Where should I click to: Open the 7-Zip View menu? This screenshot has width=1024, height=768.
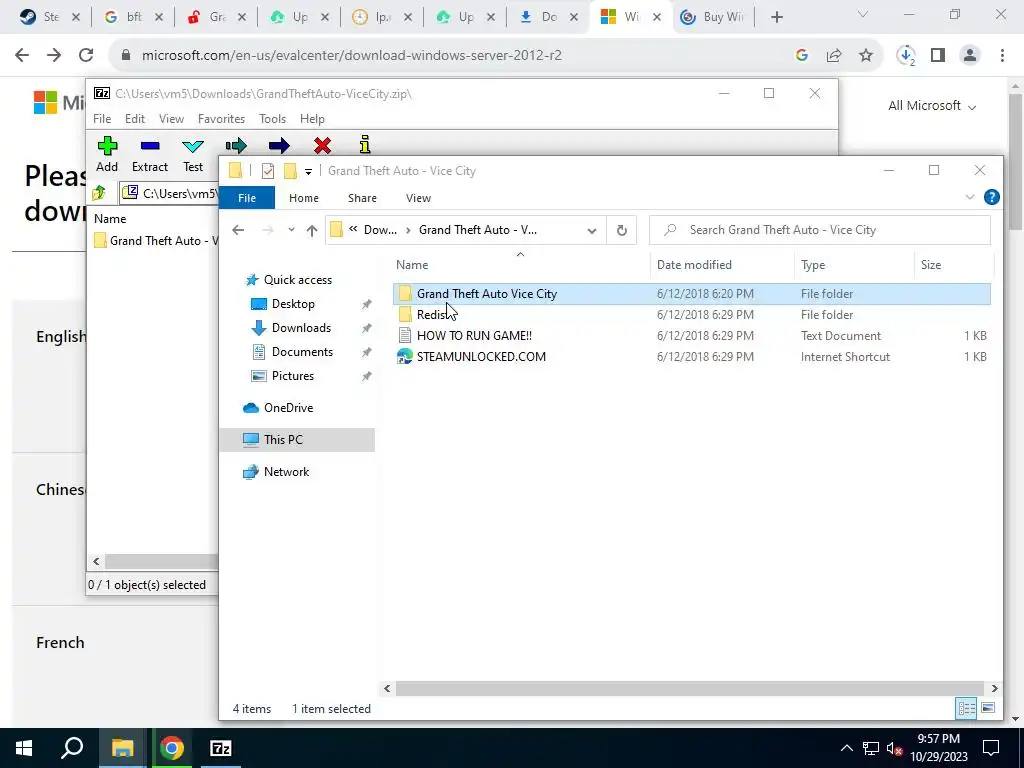[171, 119]
